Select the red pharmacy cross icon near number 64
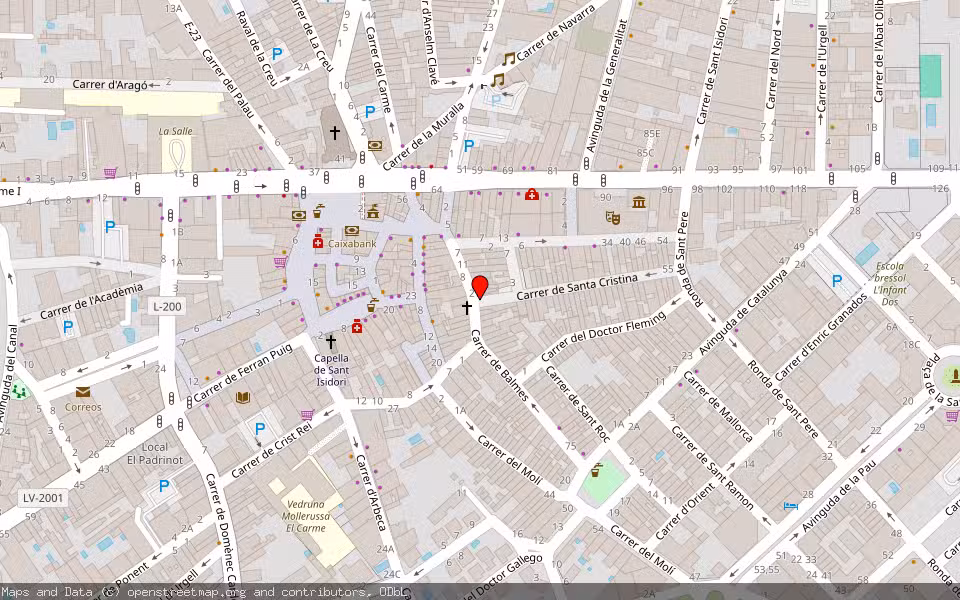 [x=531, y=195]
